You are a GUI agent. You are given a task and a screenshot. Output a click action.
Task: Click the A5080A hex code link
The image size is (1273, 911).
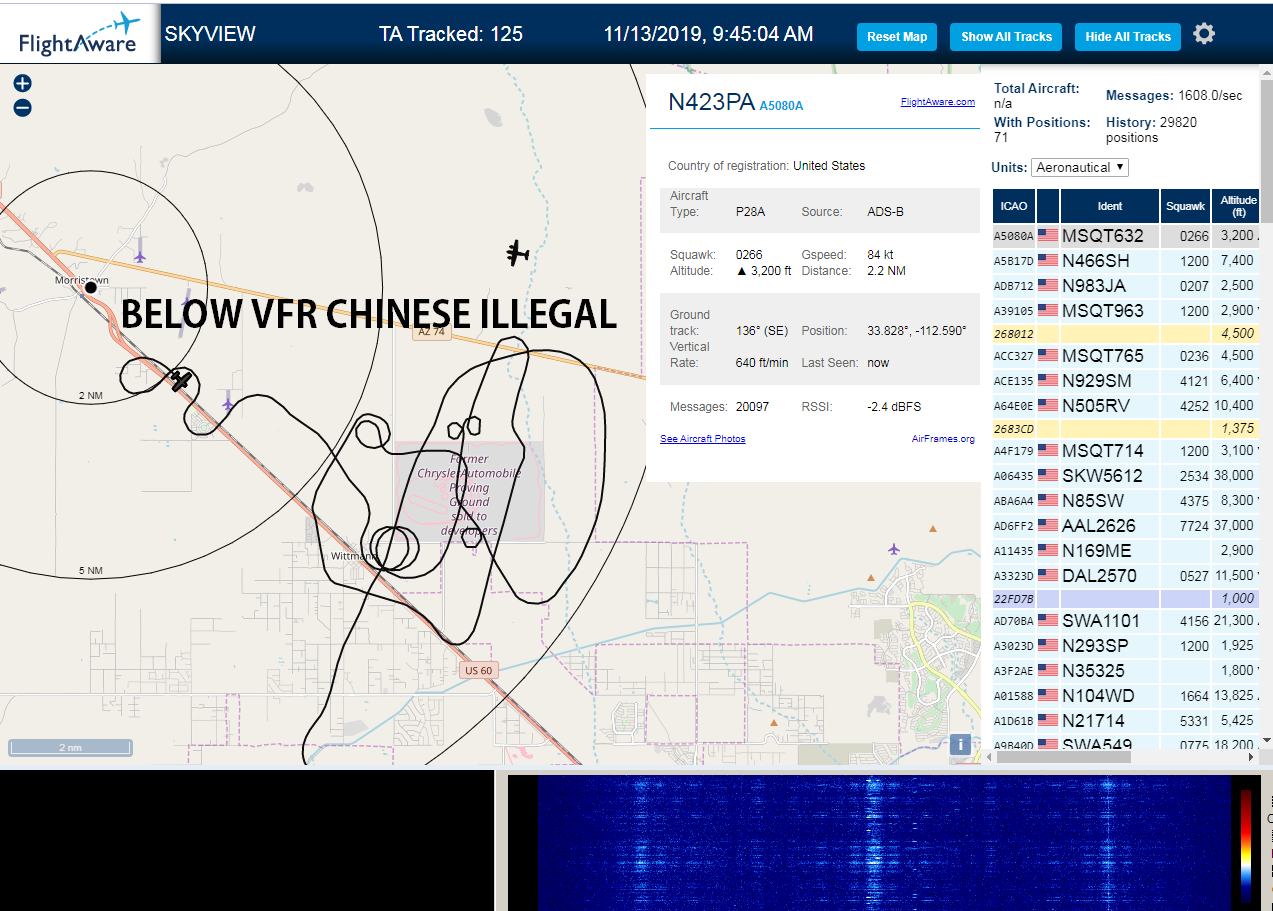[781, 106]
